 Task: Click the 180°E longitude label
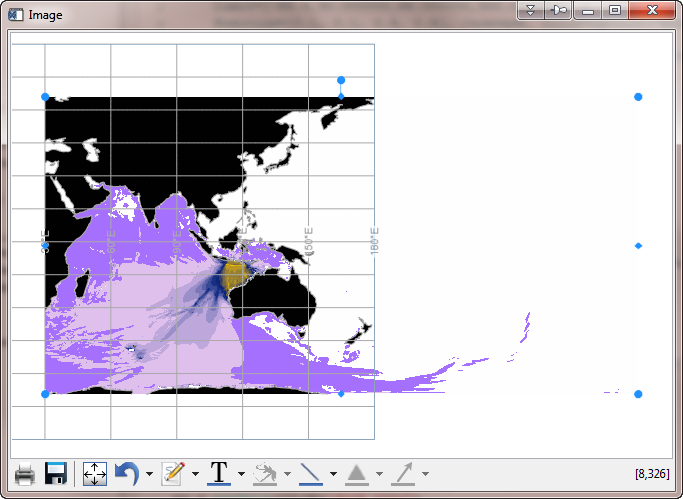[374, 241]
